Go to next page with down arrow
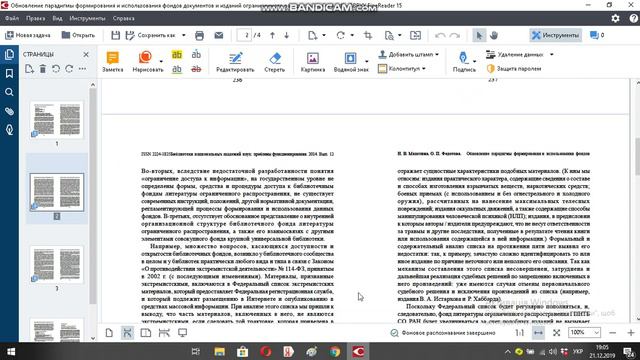The height and width of the screenshot is (360, 640). click(287, 36)
